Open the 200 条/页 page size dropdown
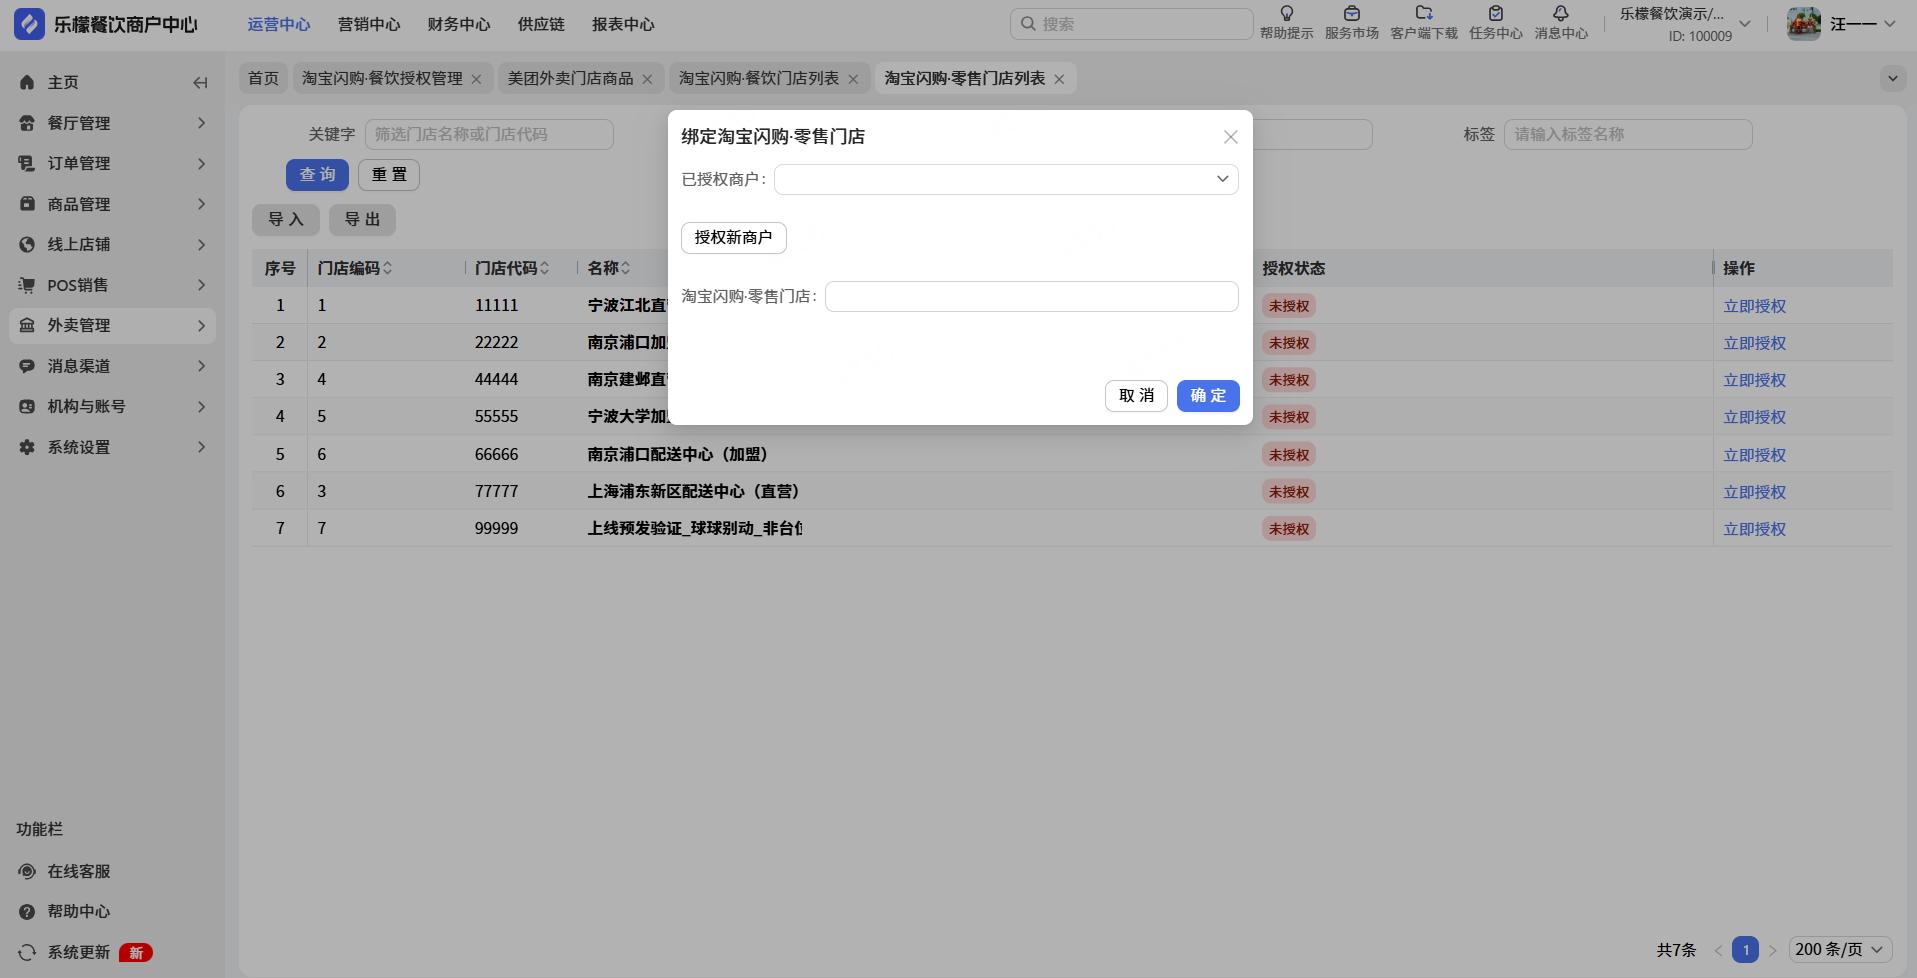 (1840, 950)
